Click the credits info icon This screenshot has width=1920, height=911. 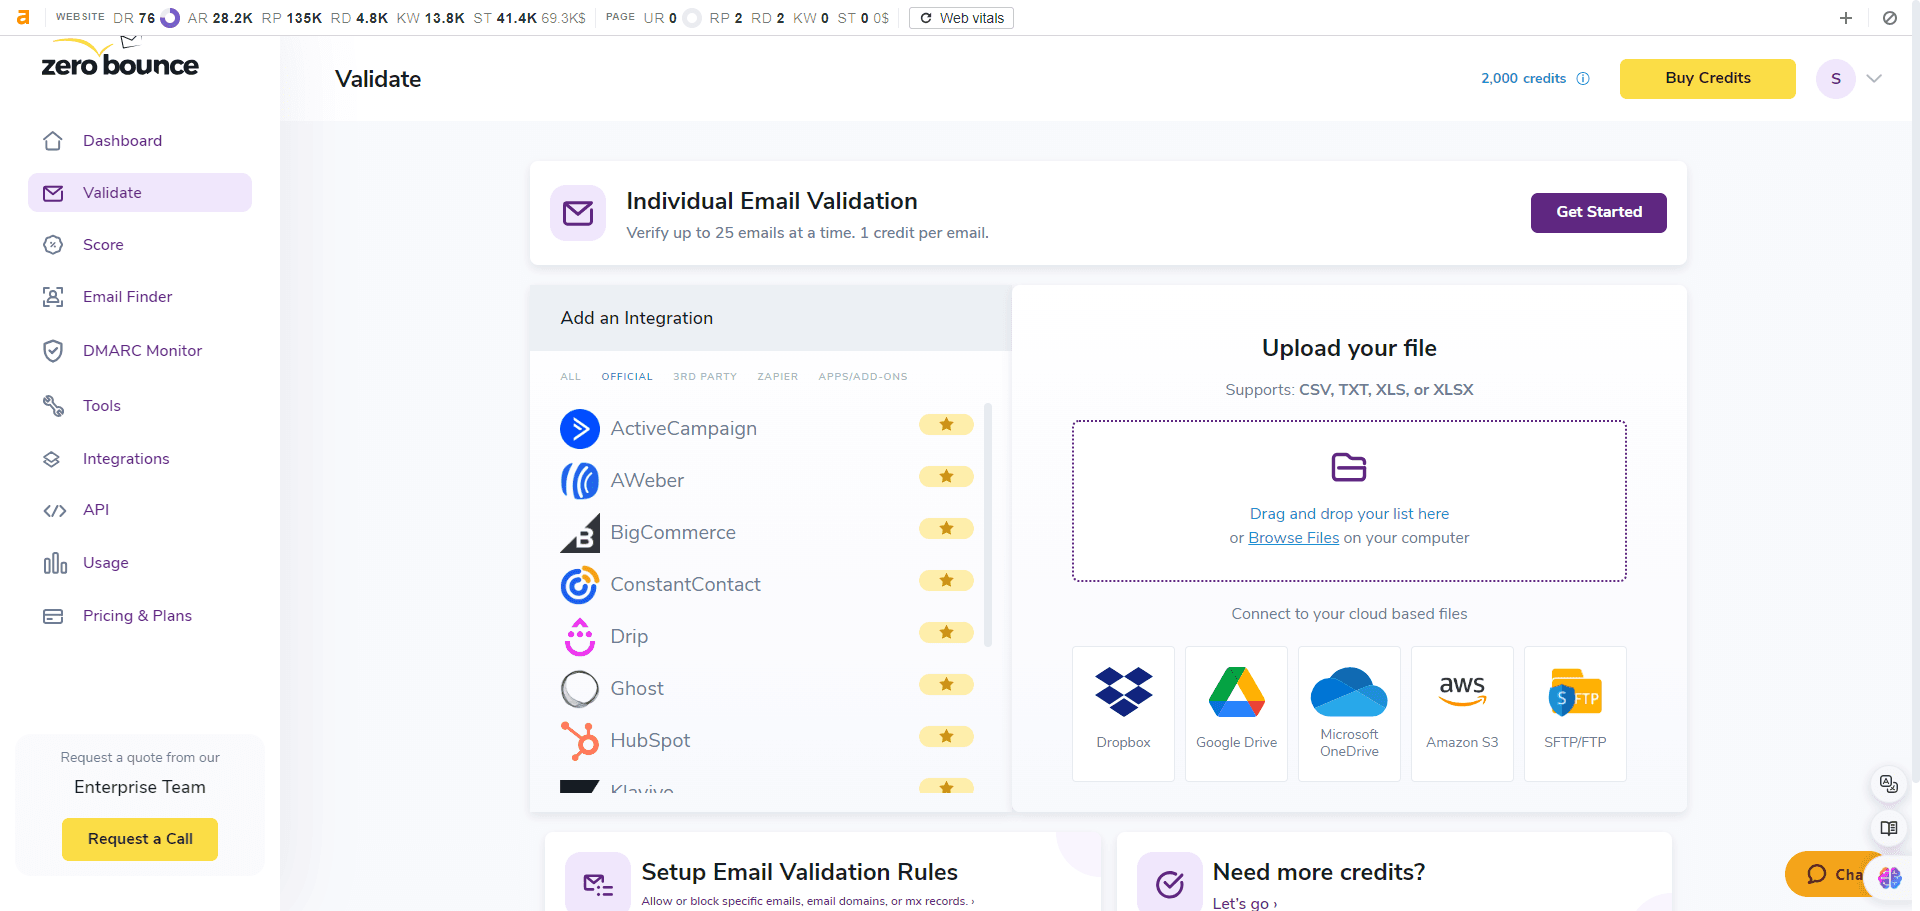click(x=1583, y=79)
